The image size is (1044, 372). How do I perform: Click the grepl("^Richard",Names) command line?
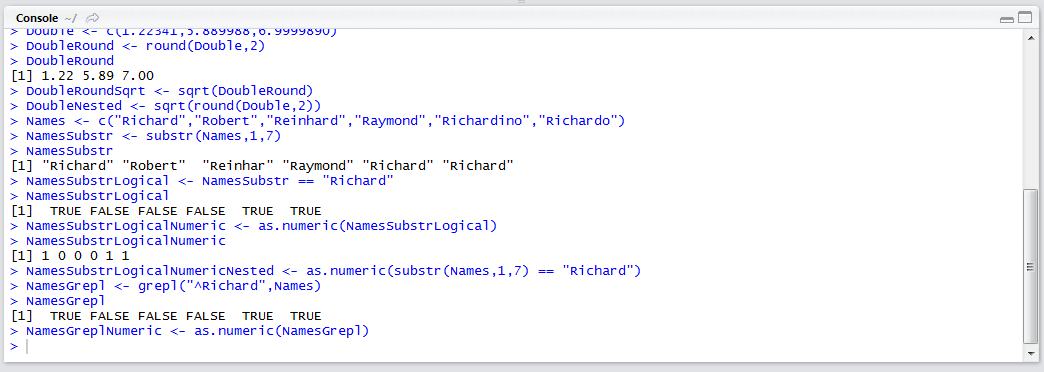[165, 286]
